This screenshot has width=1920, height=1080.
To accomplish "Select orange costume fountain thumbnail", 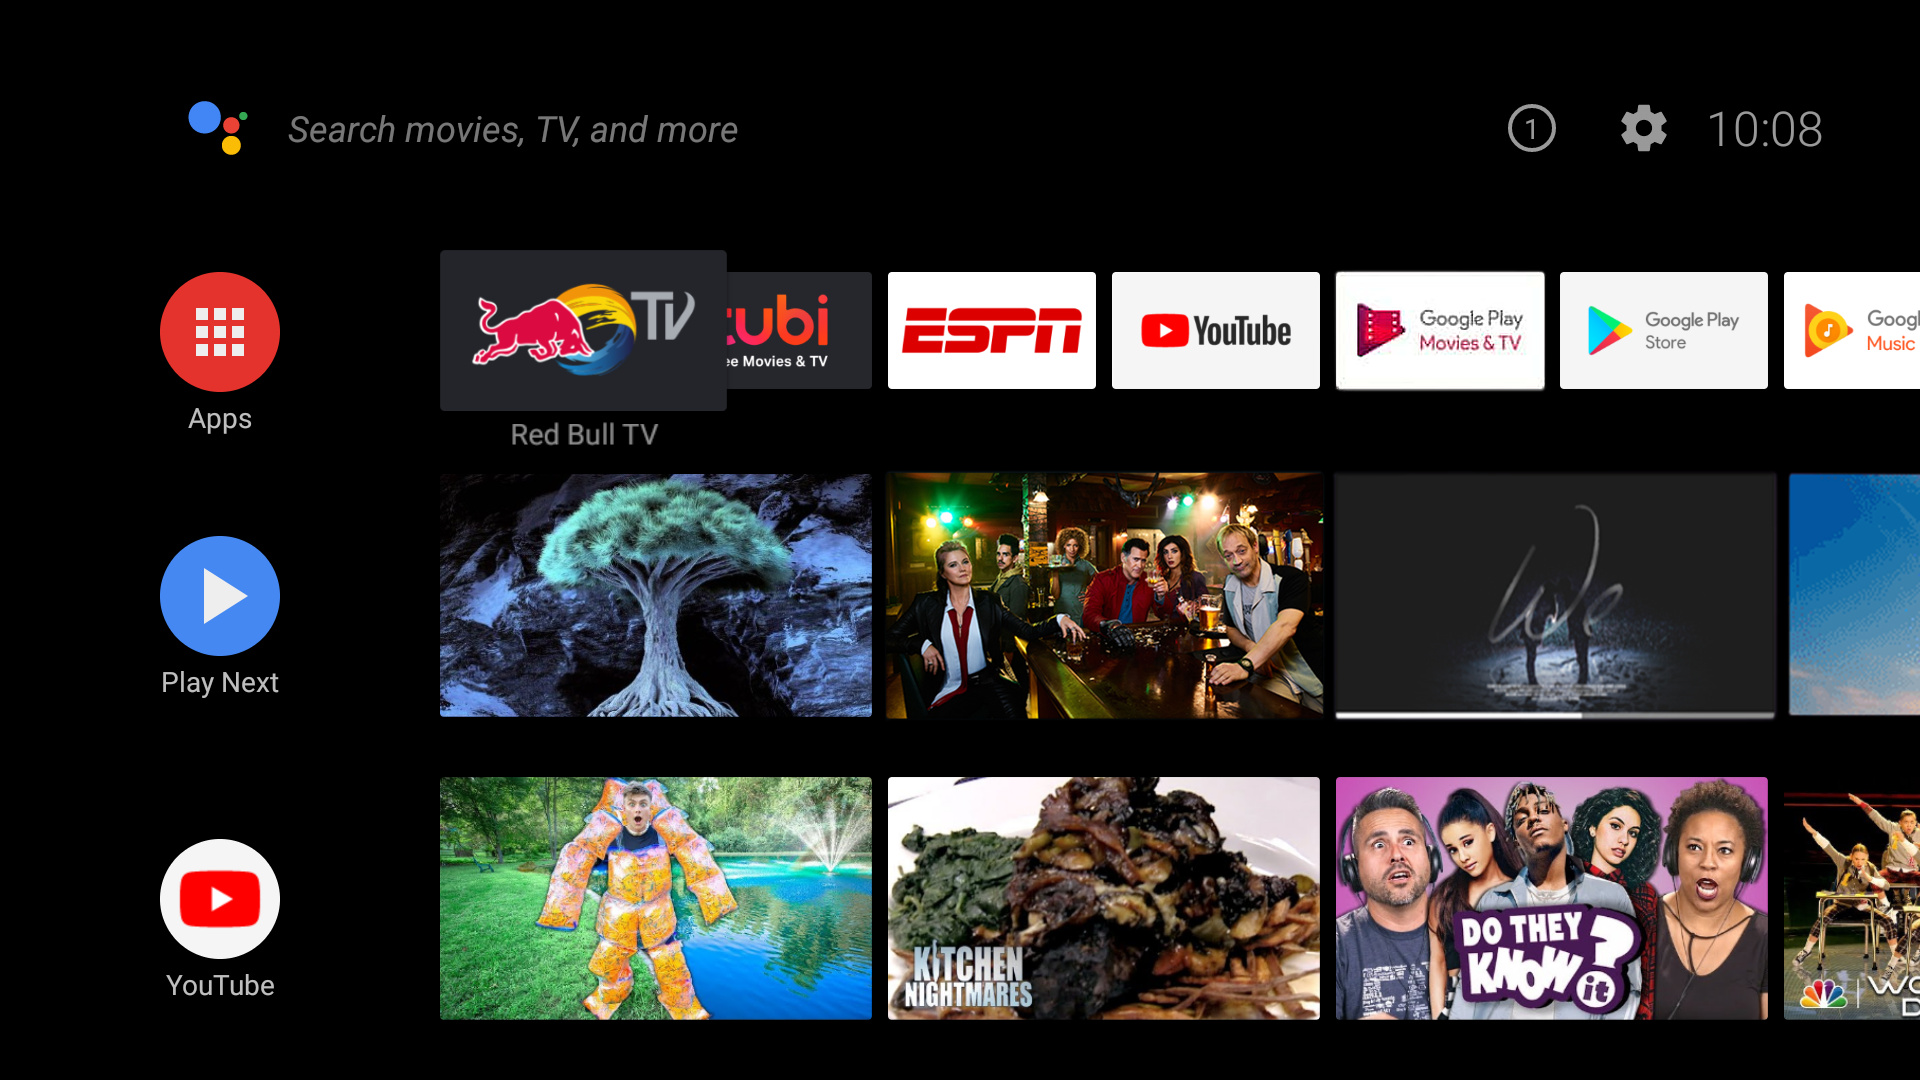I will [655, 898].
